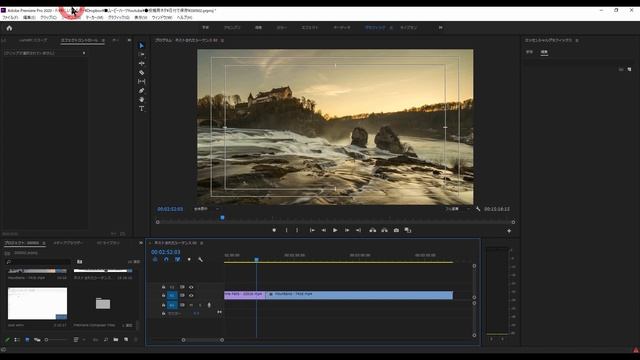Open the File menu in menu bar

(10, 18)
